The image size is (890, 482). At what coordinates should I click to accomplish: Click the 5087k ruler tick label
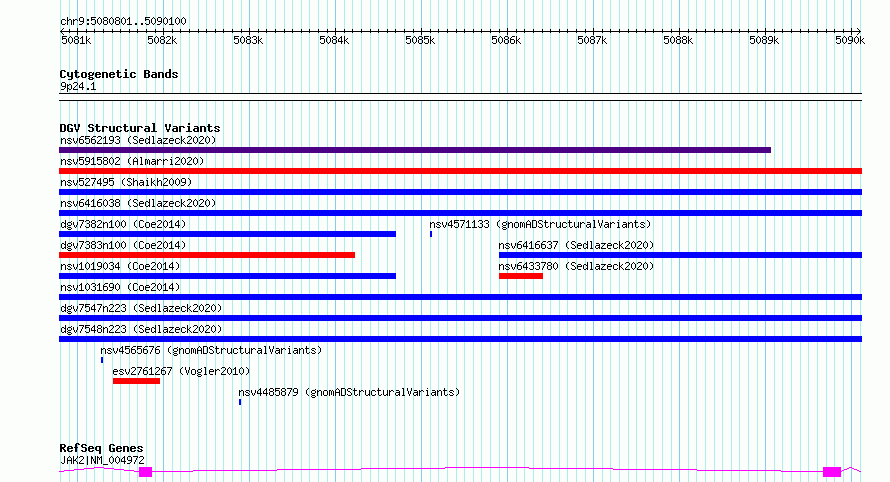[593, 40]
